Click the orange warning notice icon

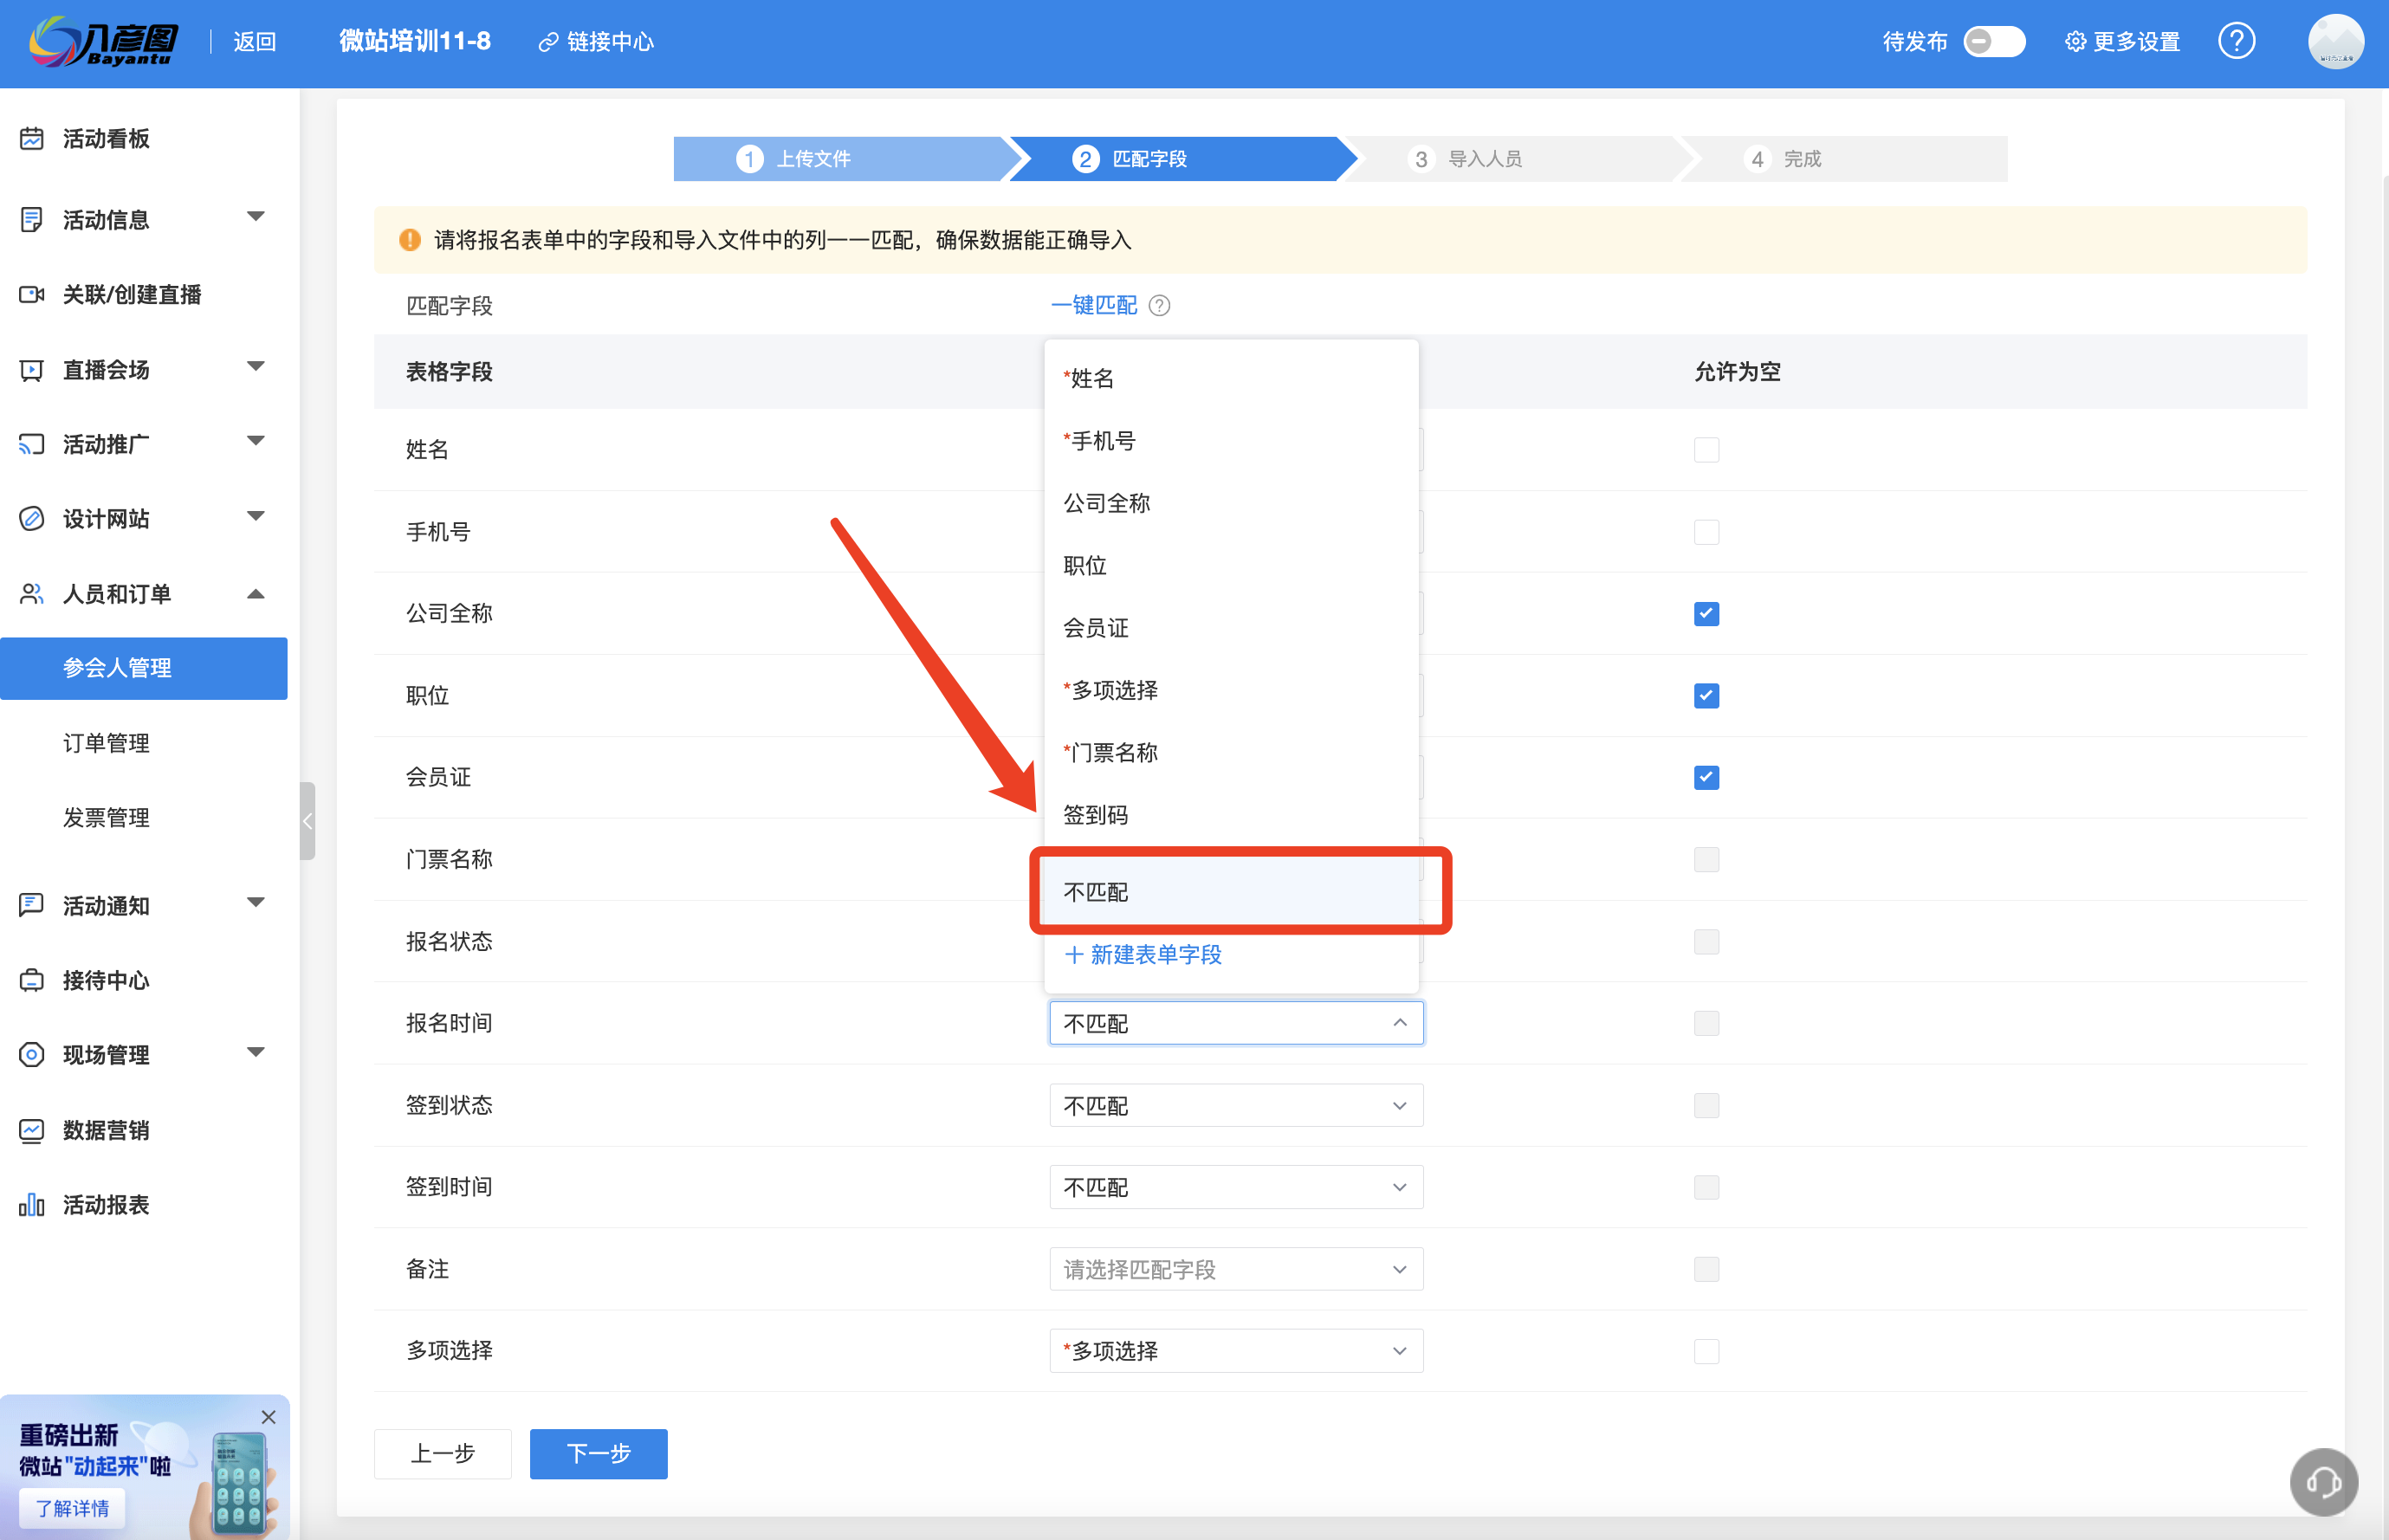coord(410,240)
